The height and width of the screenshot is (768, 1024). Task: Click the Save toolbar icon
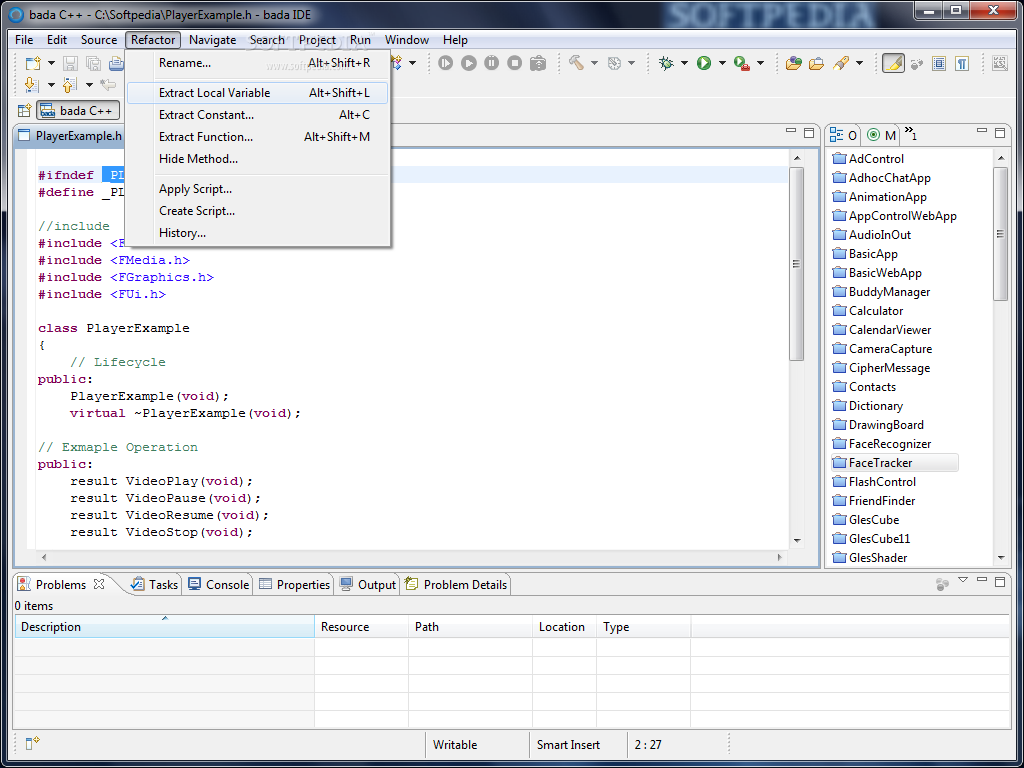[71, 63]
